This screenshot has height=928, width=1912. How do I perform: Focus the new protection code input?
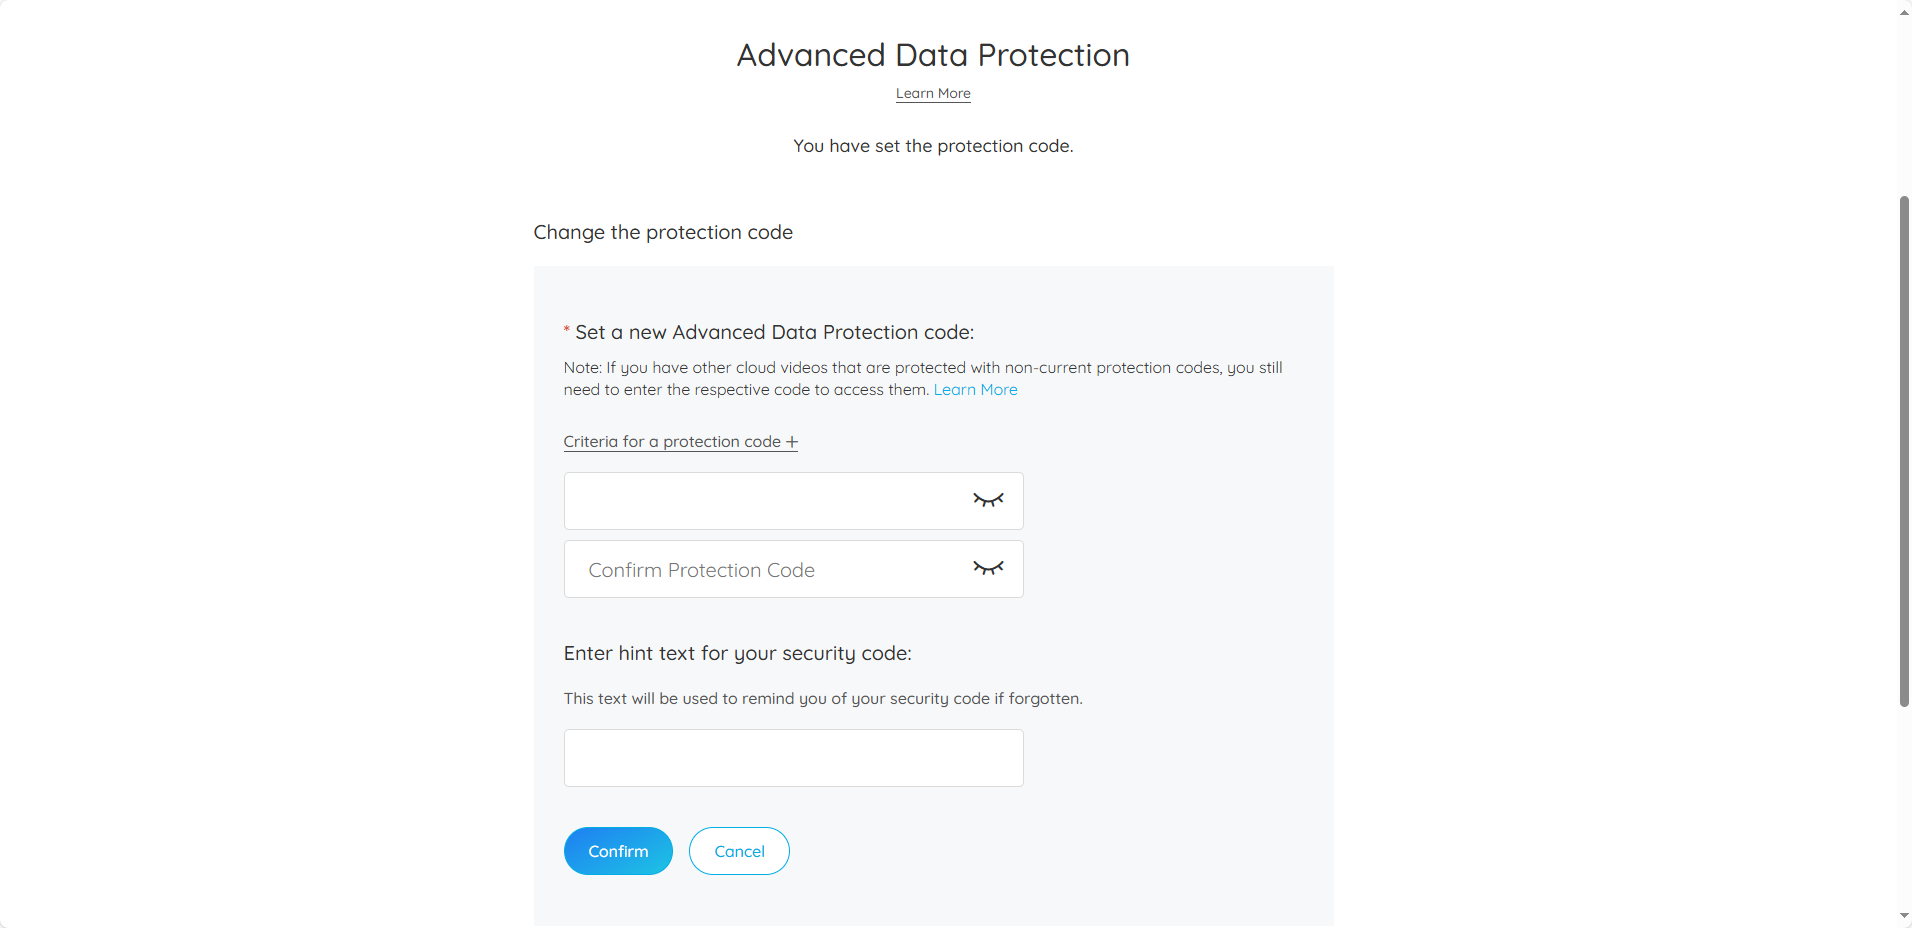[x=765, y=501]
